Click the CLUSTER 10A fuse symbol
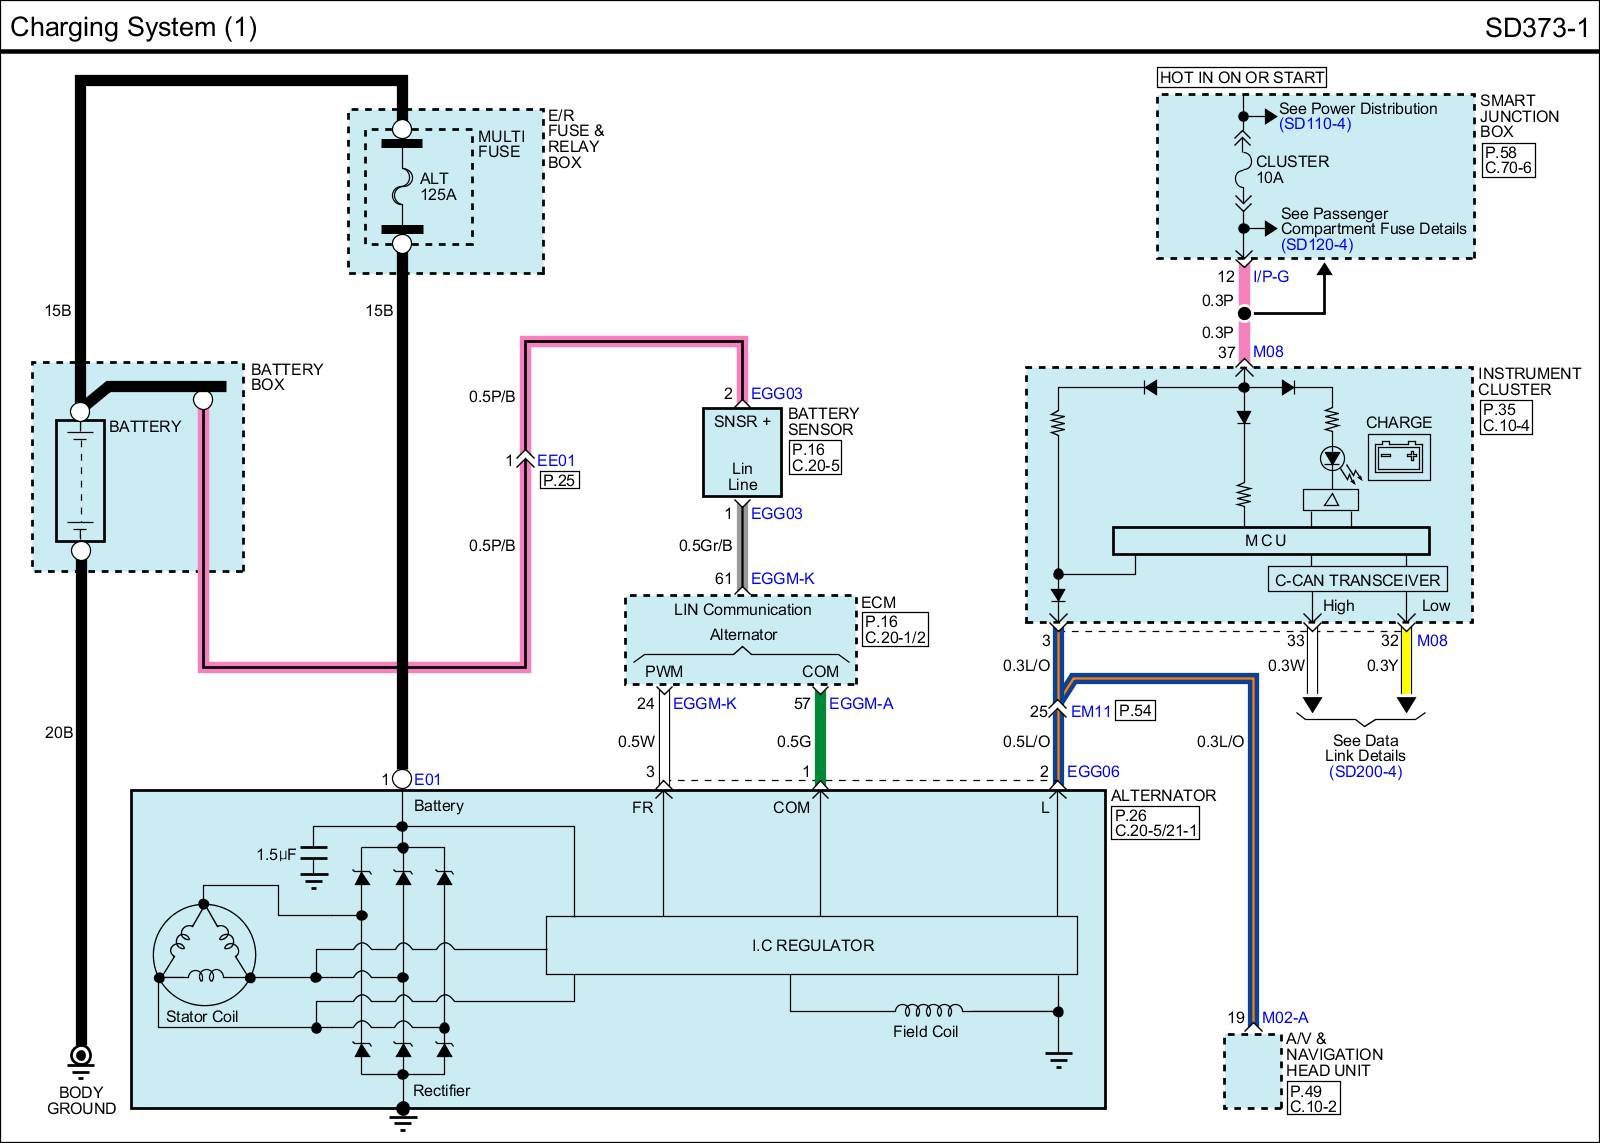This screenshot has height=1143, width=1600. click(x=1243, y=171)
